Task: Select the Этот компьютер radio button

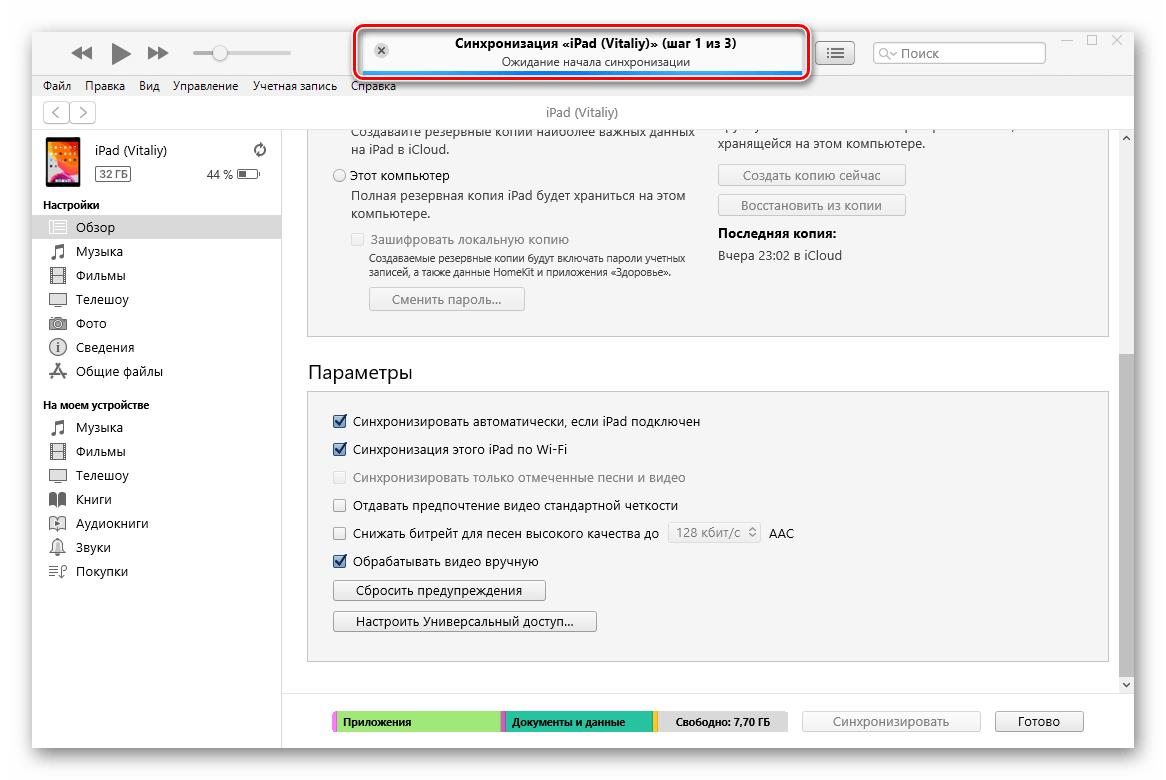Action: click(x=339, y=176)
